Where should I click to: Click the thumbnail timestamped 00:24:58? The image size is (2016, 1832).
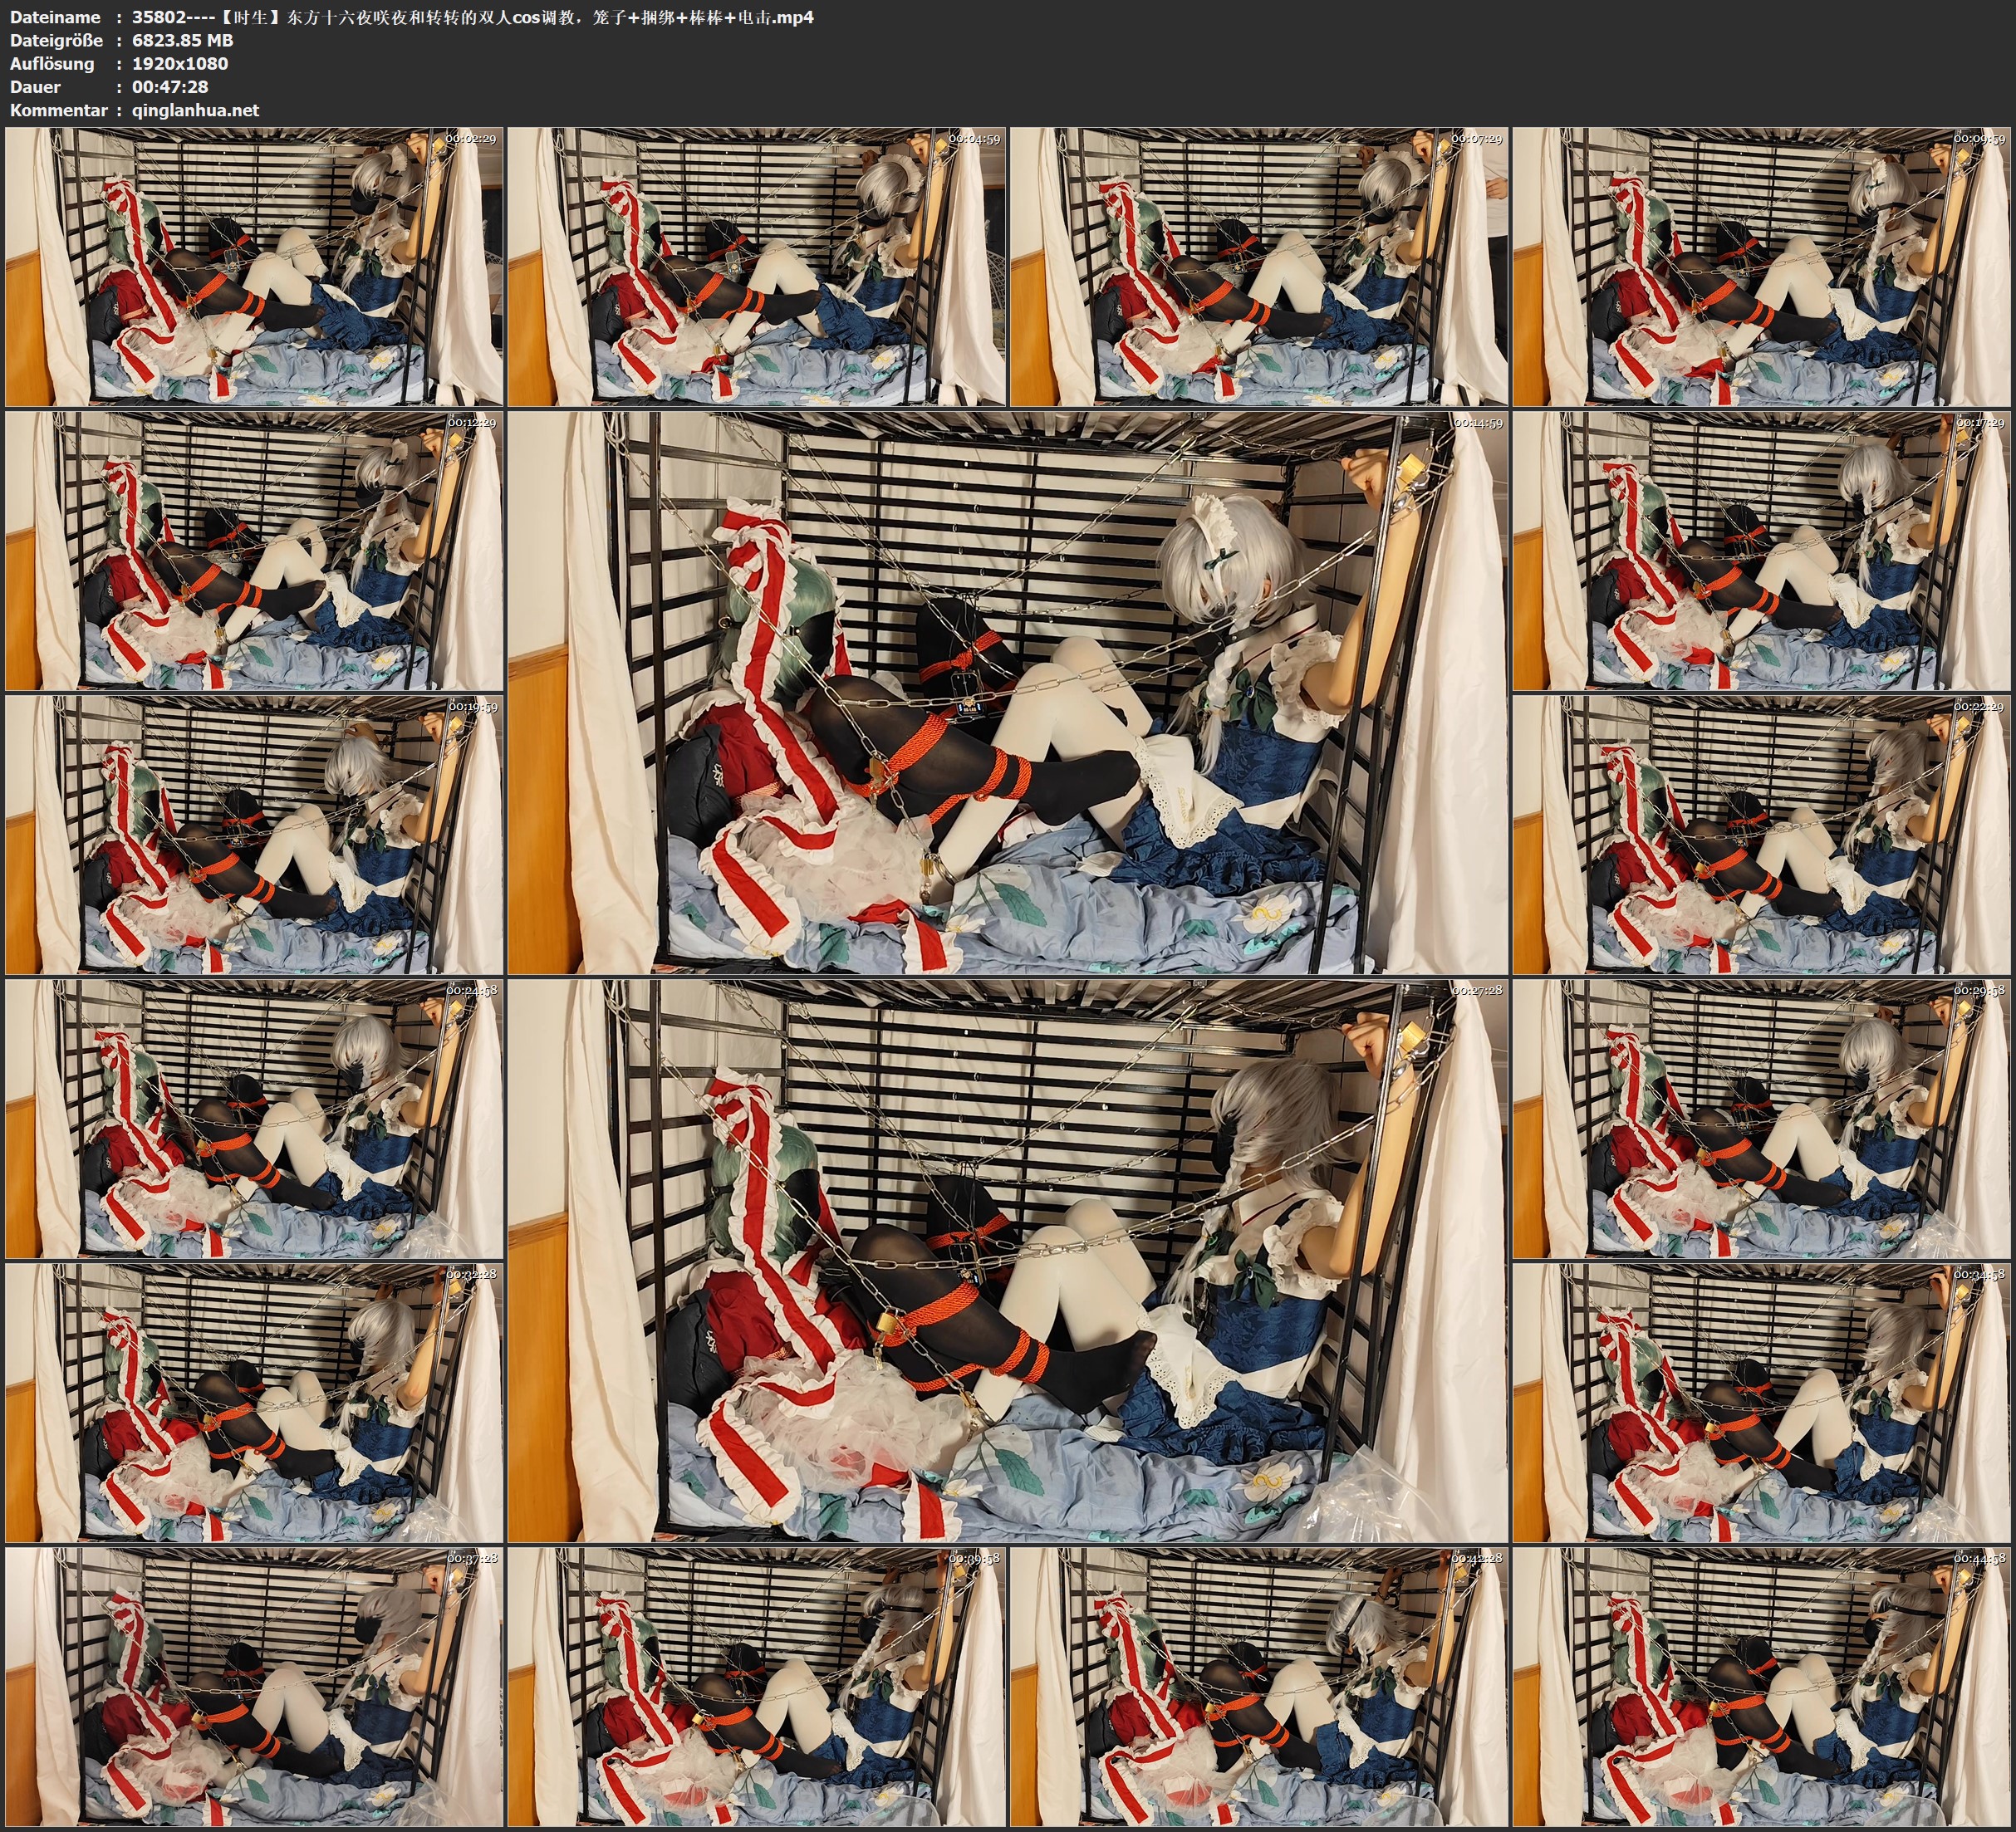(x=254, y=1119)
